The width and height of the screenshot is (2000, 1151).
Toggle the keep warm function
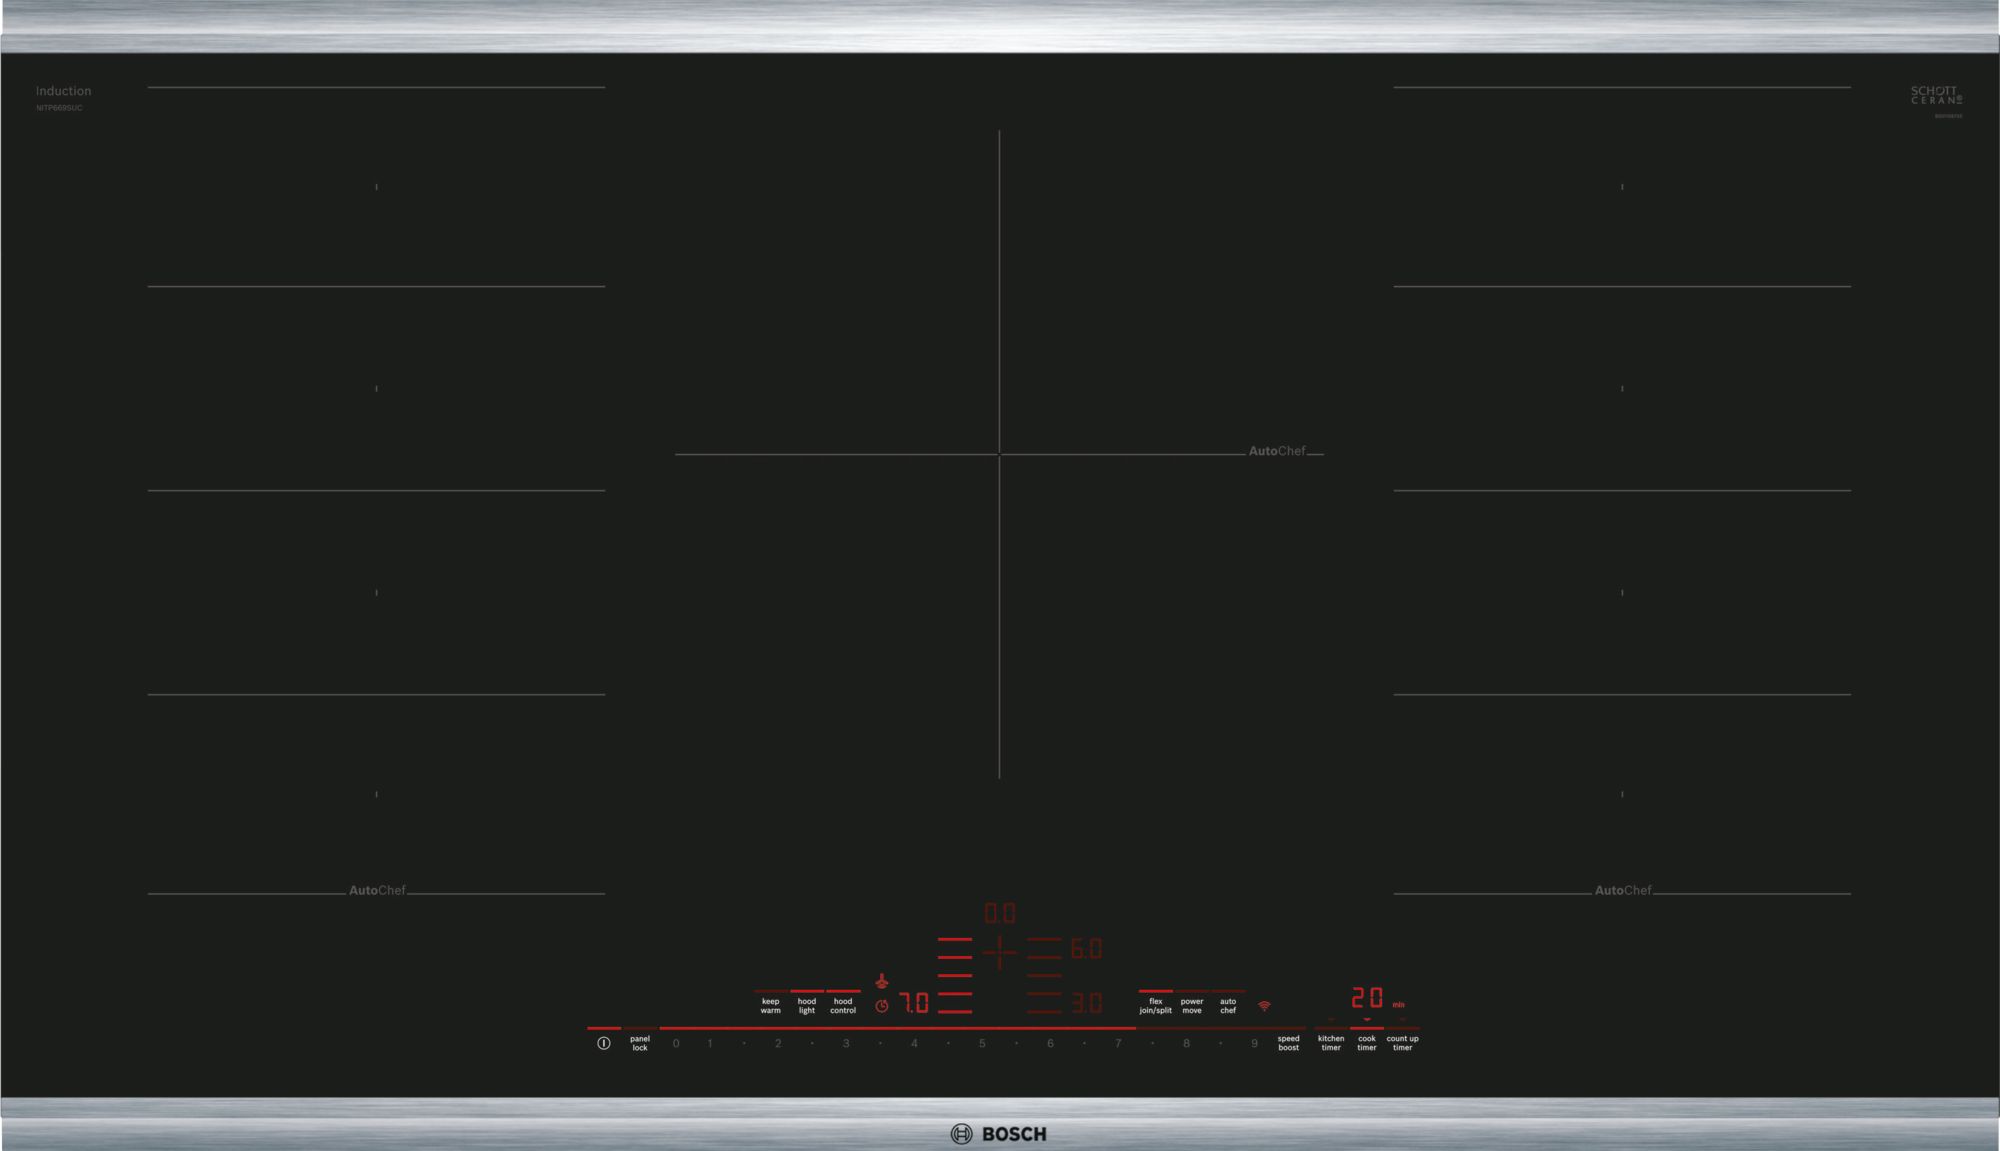pyautogui.click(x=770, y=1005)
